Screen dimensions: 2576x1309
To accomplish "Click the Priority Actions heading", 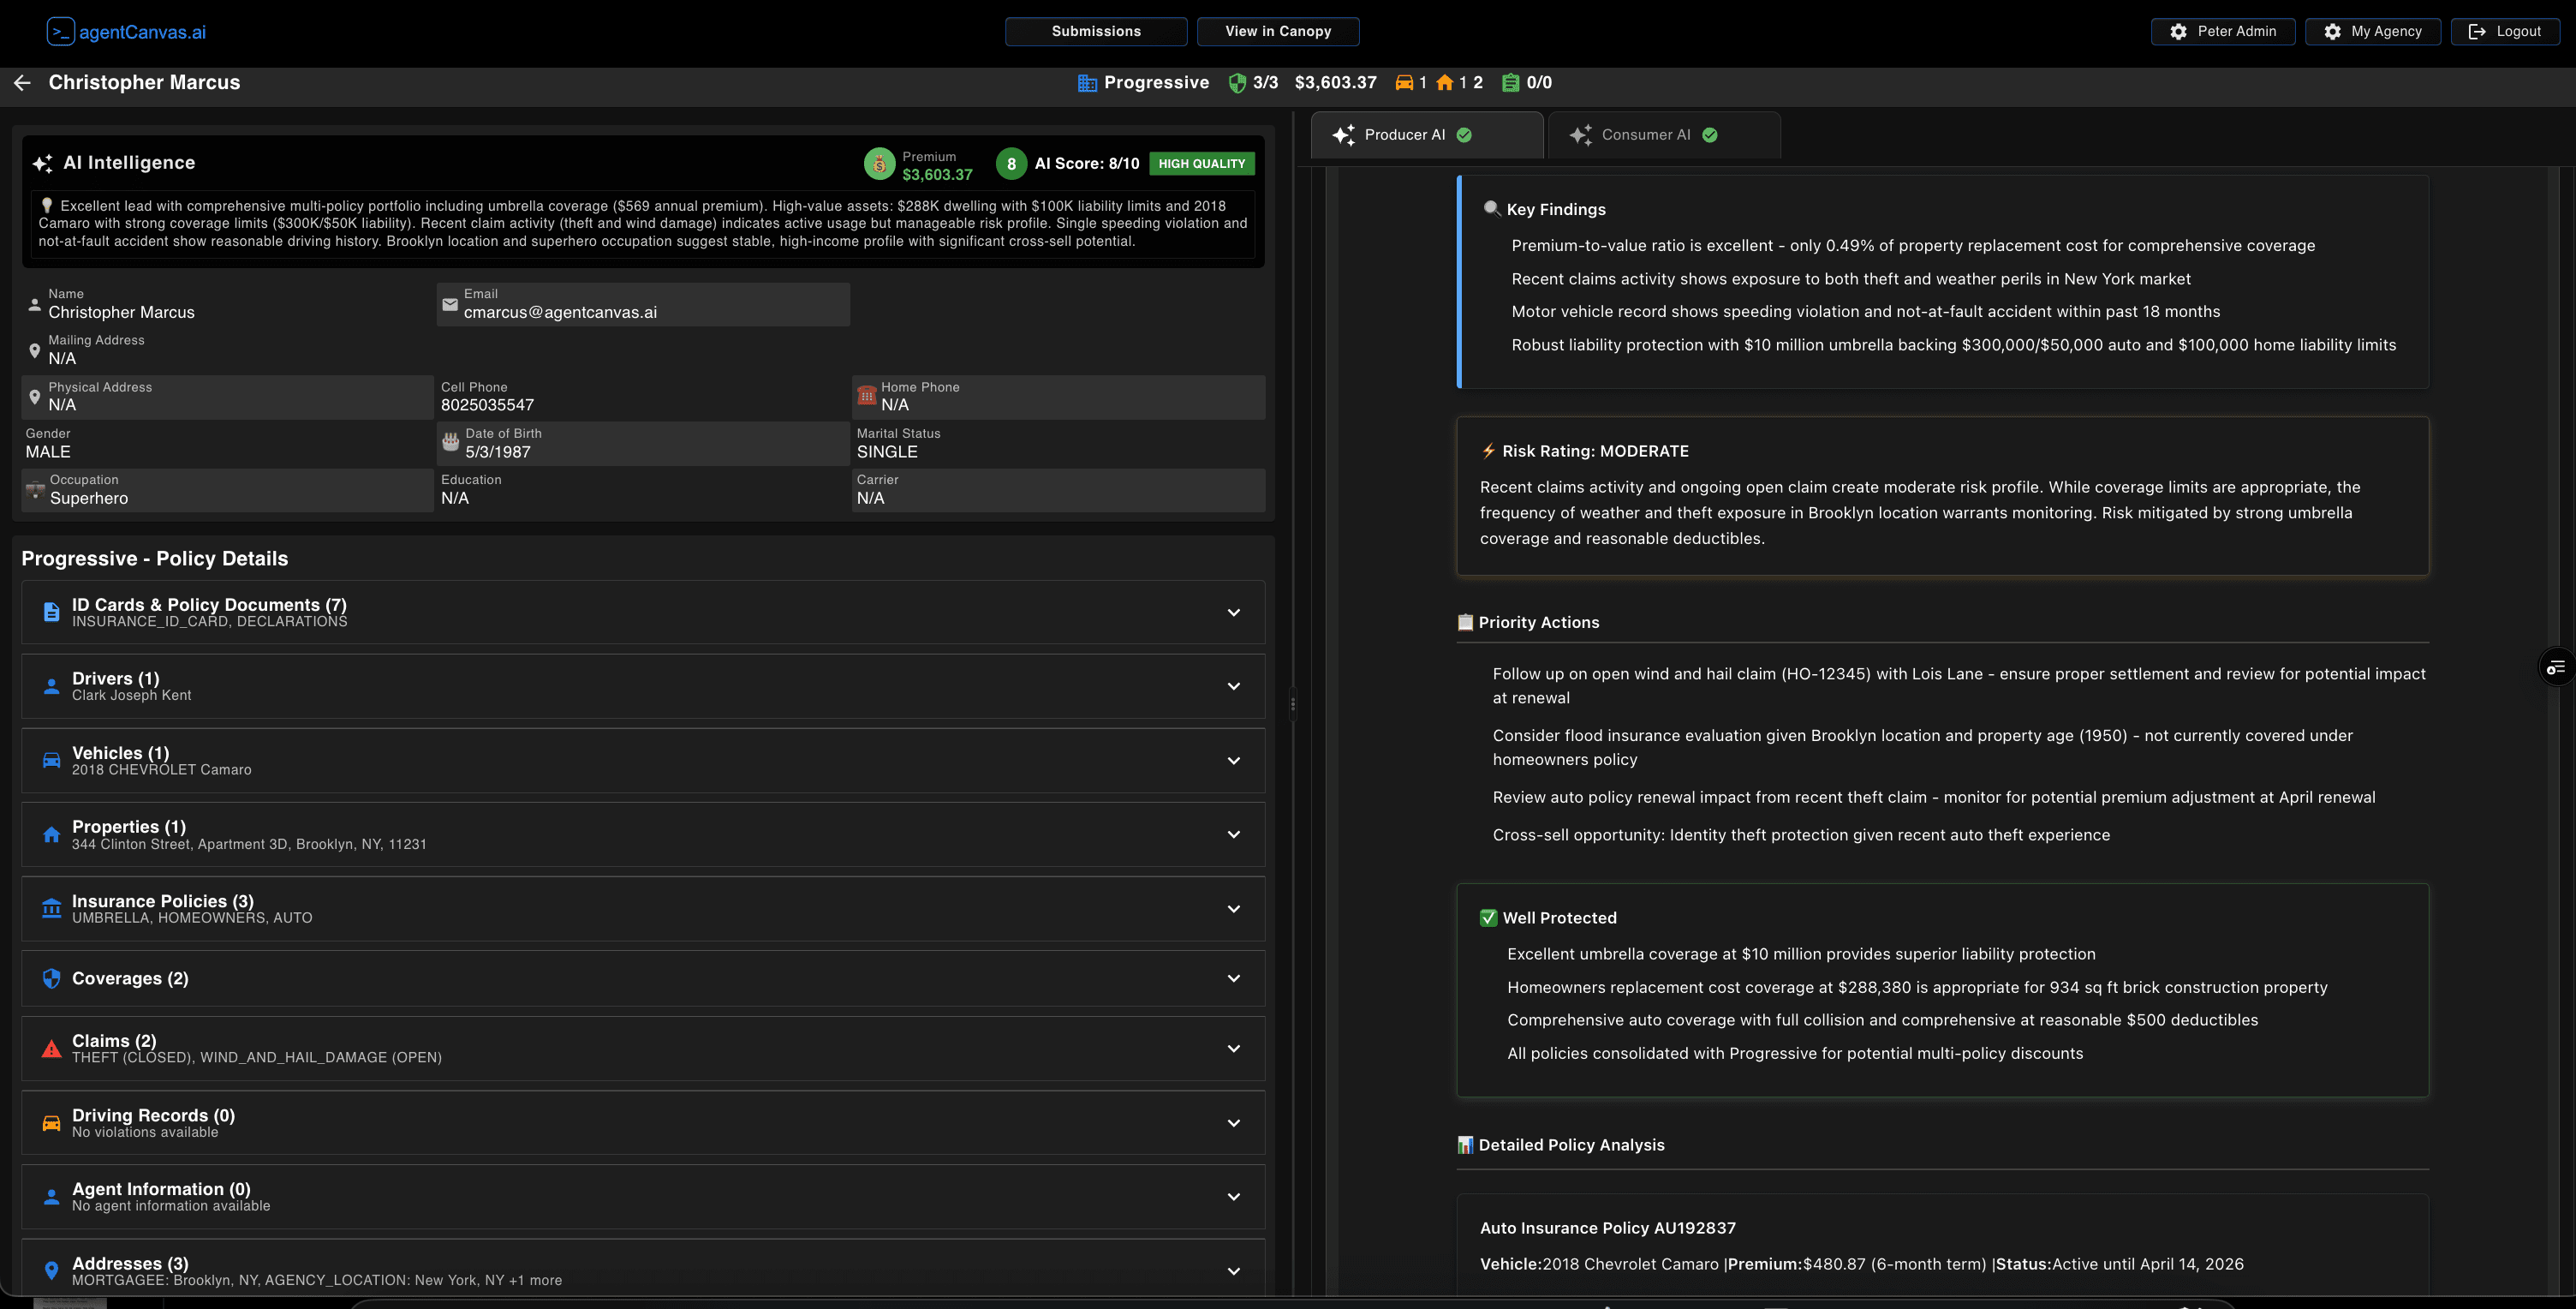I will (x=1539, y=622).
